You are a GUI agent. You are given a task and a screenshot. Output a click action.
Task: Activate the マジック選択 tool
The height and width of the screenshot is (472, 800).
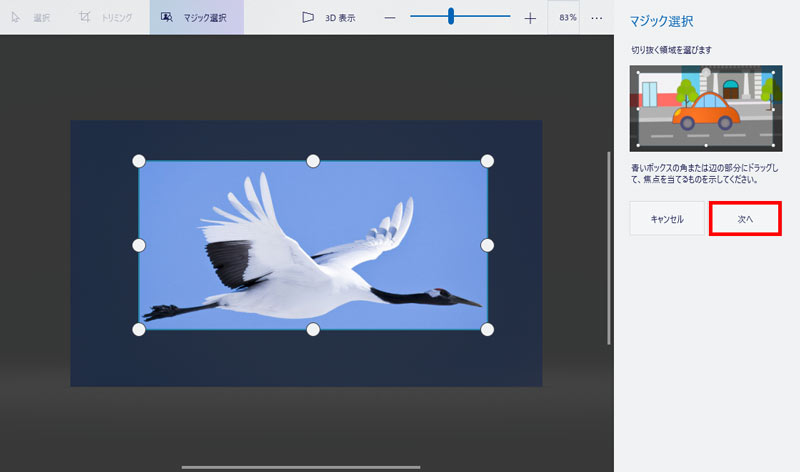coord(196,18)
